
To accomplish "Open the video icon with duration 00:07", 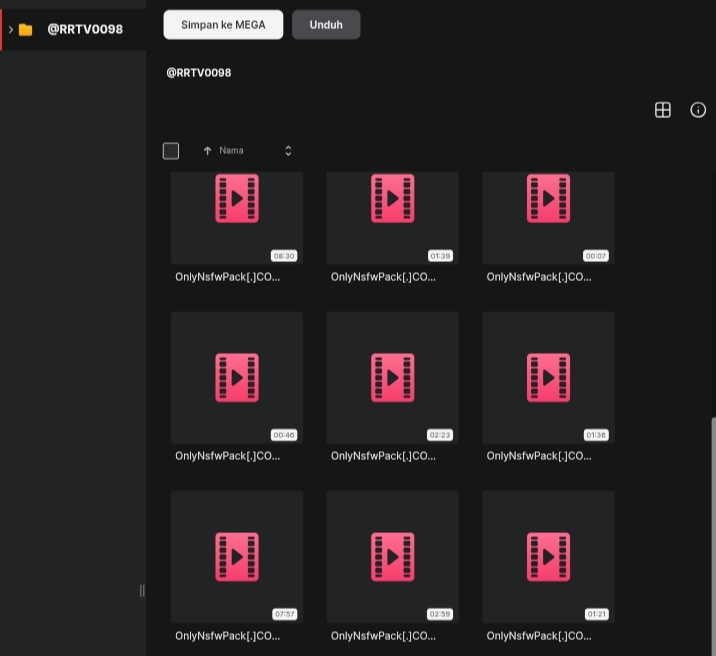I will point(548,198).
